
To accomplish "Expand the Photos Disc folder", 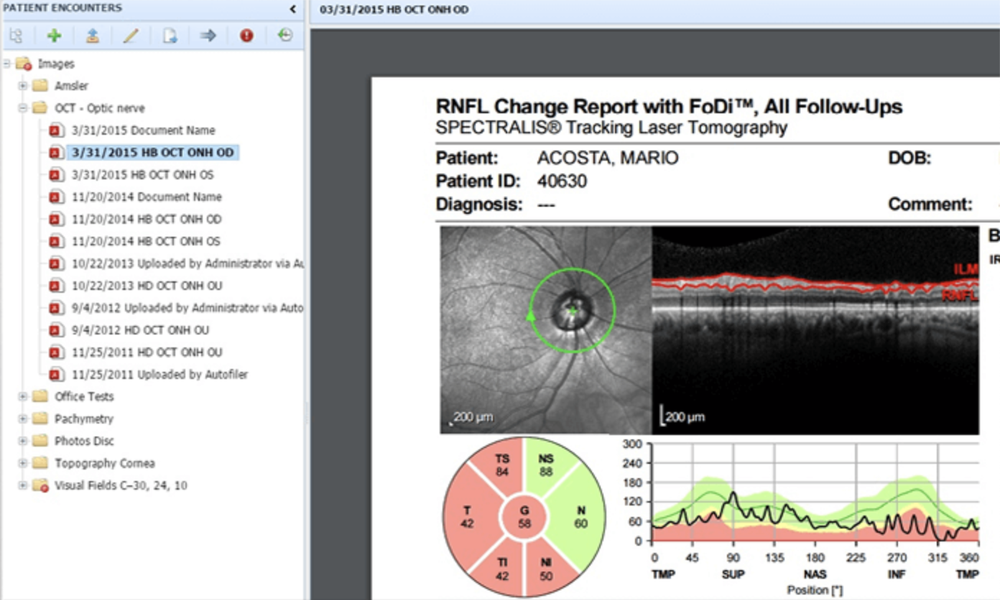I will (x=23, y=441).
